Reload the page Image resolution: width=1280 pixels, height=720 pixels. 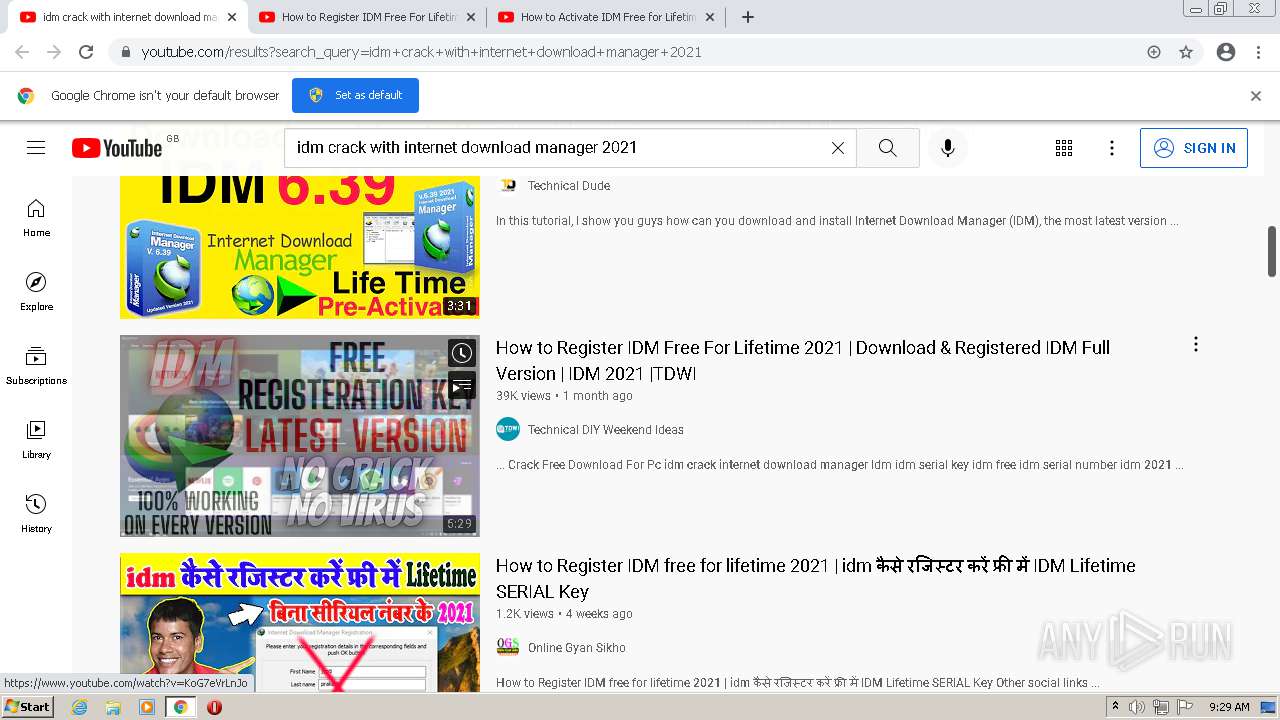click(86, 52)
